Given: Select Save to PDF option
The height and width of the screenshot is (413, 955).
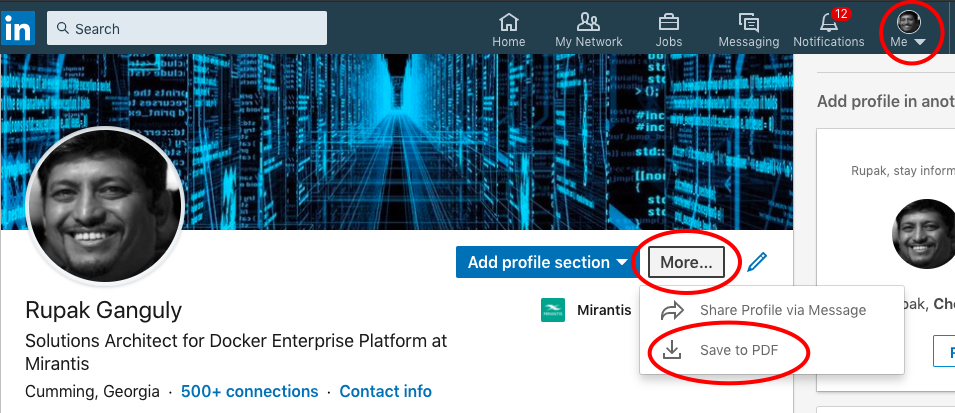Looking at the screenshot, I should tap(772, 350).
